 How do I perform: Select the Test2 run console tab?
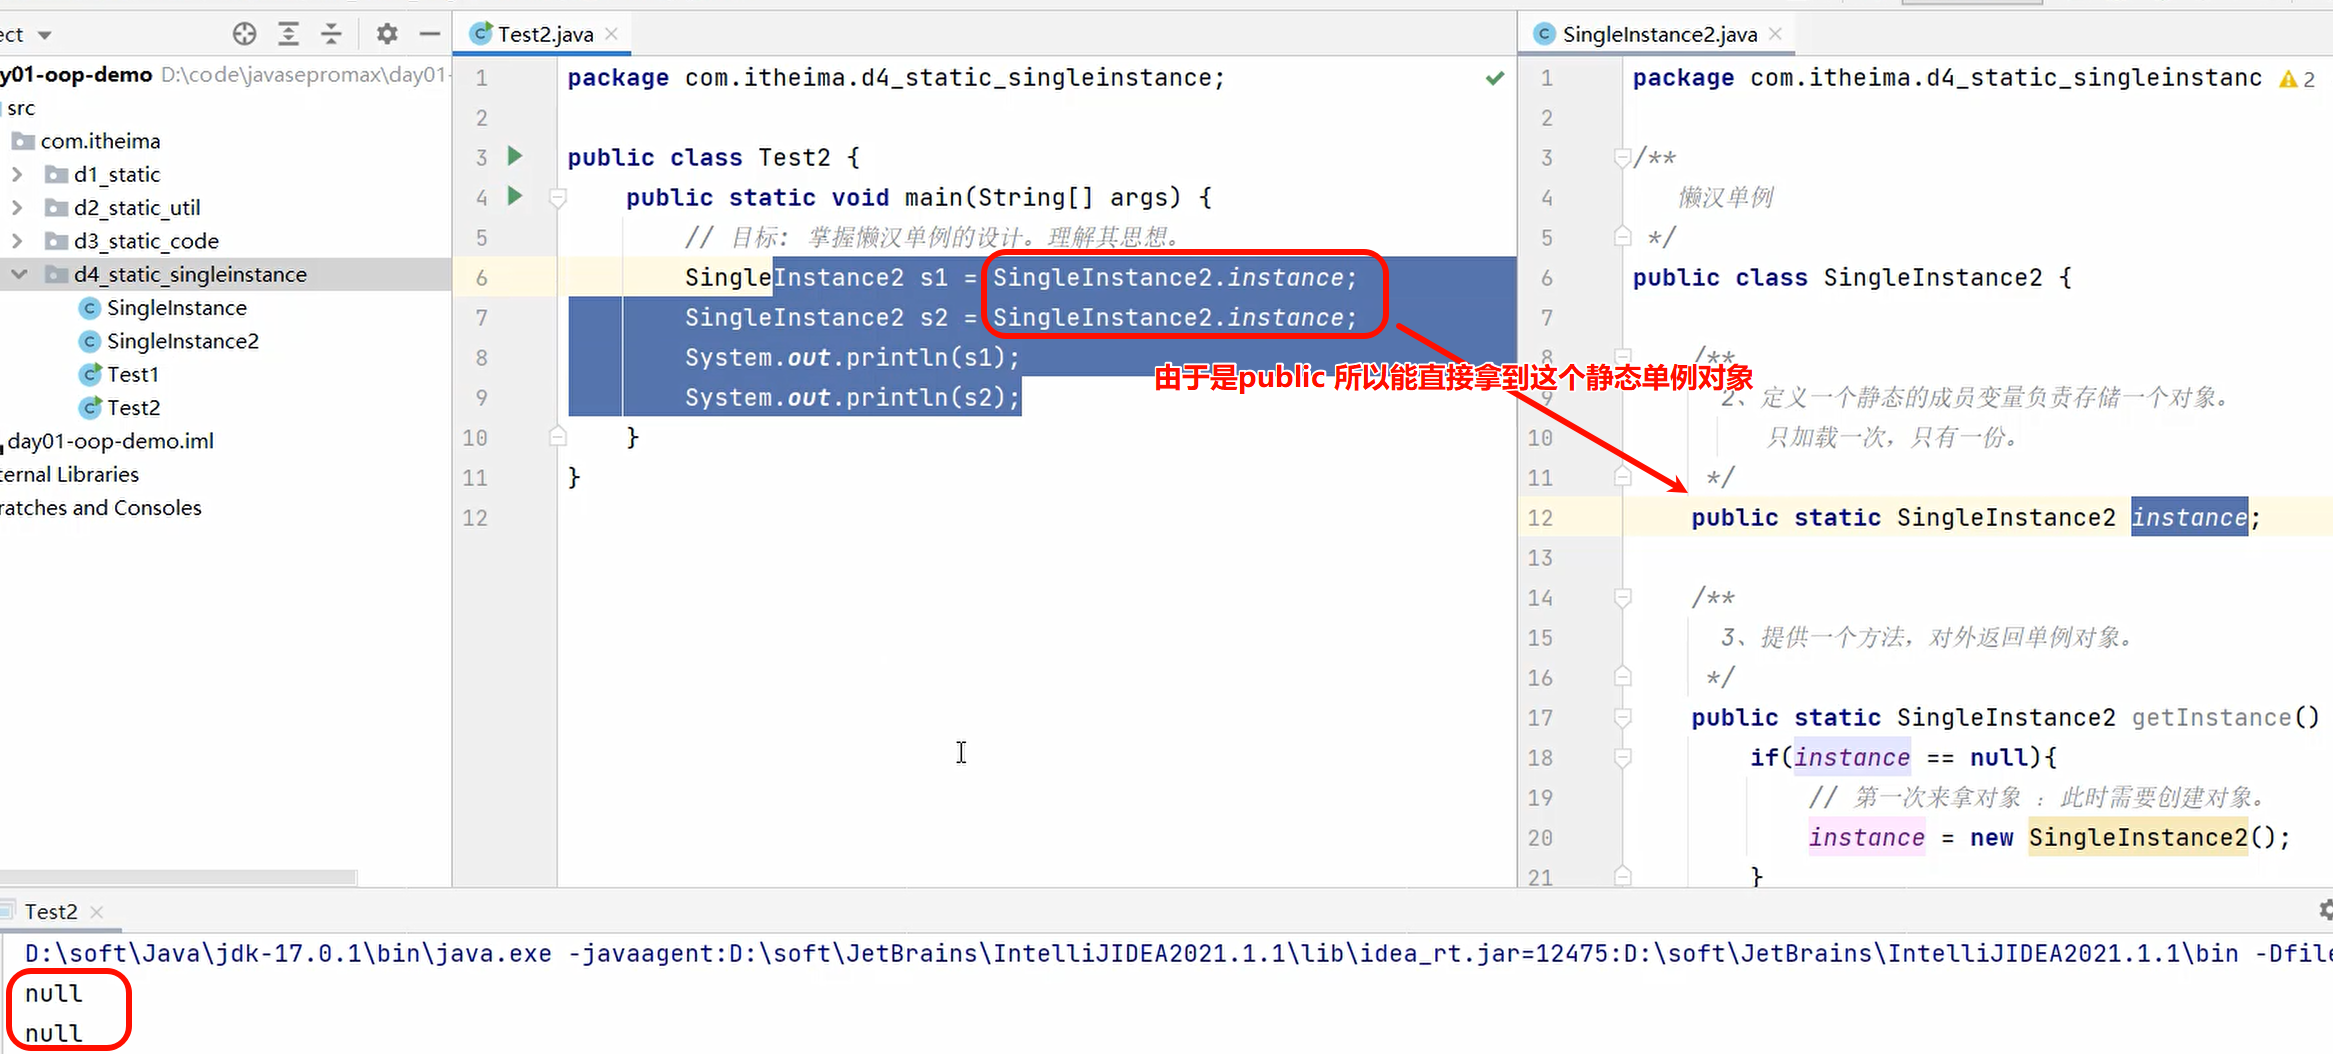click(x=50, y=912)
